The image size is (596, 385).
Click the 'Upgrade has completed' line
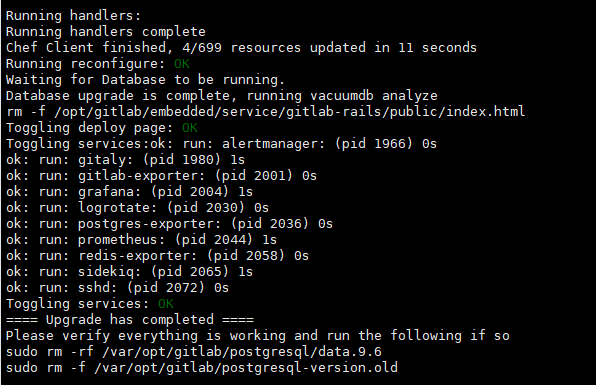[x=130, y=320]
